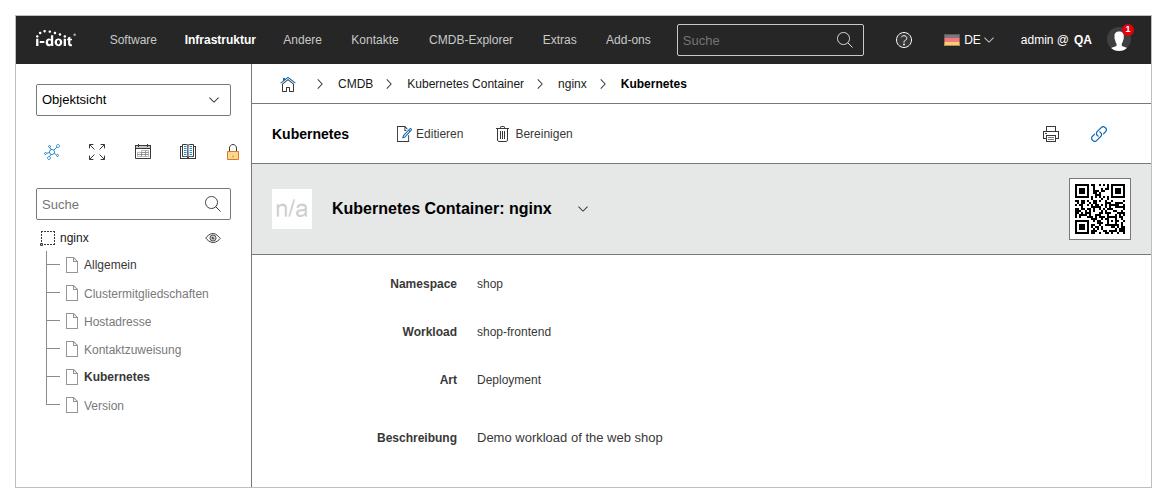Click the Namespace field label
The image size is (1167, 503).
coord(423,284)
